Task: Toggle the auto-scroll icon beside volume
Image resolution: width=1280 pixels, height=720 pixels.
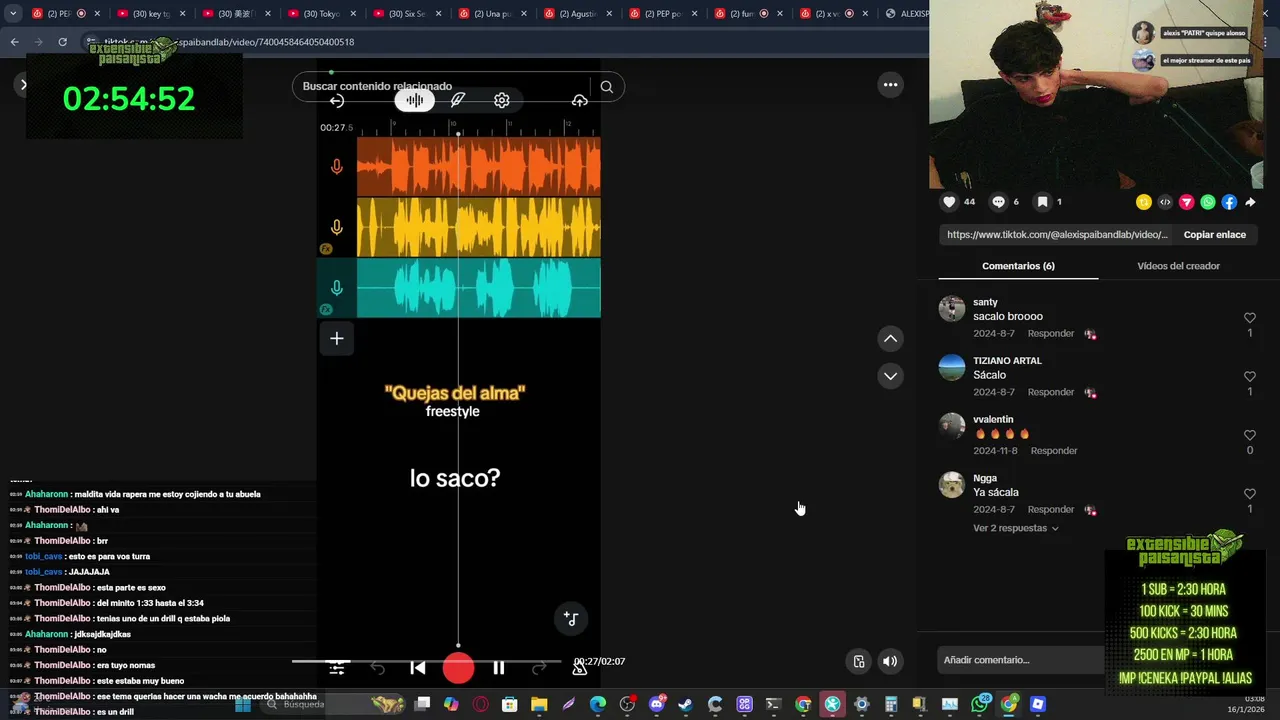Action: (x=858, y=661)
